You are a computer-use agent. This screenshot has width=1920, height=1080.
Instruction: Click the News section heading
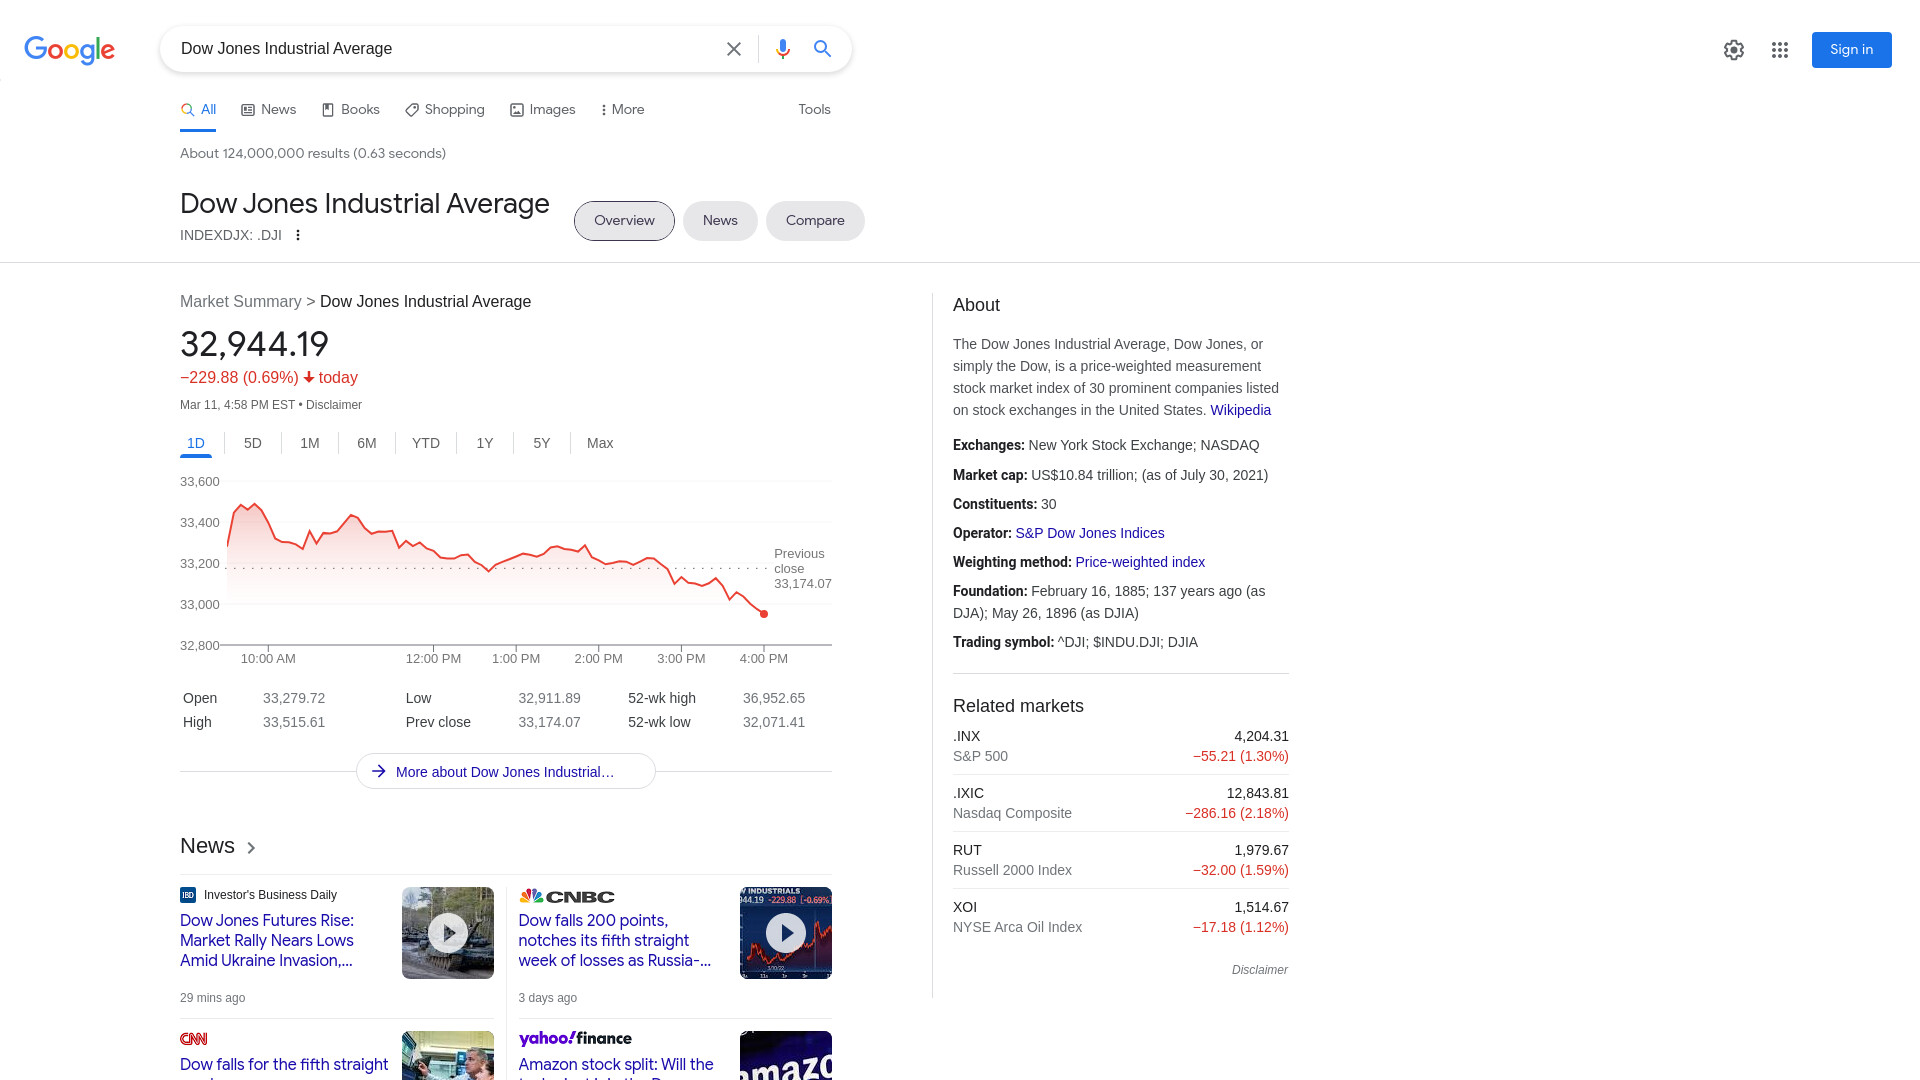(x=207, y=846)
